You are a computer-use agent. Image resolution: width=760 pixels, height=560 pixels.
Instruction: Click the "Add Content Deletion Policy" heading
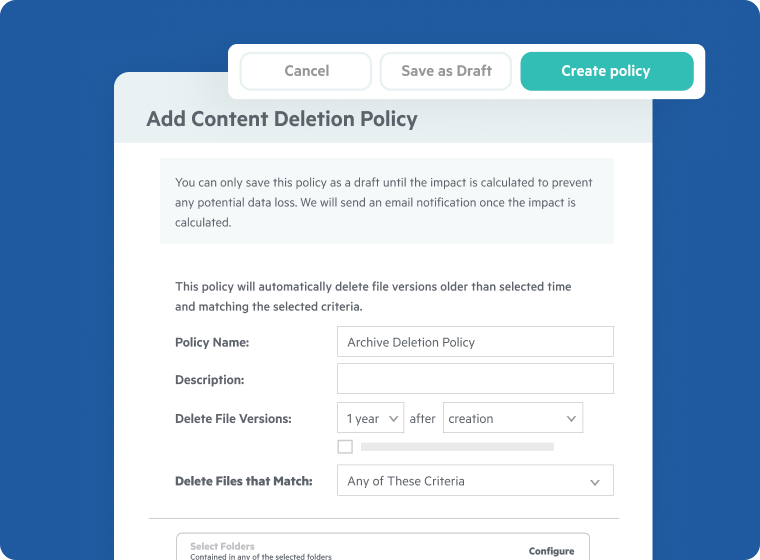click(x=282, y=119)
